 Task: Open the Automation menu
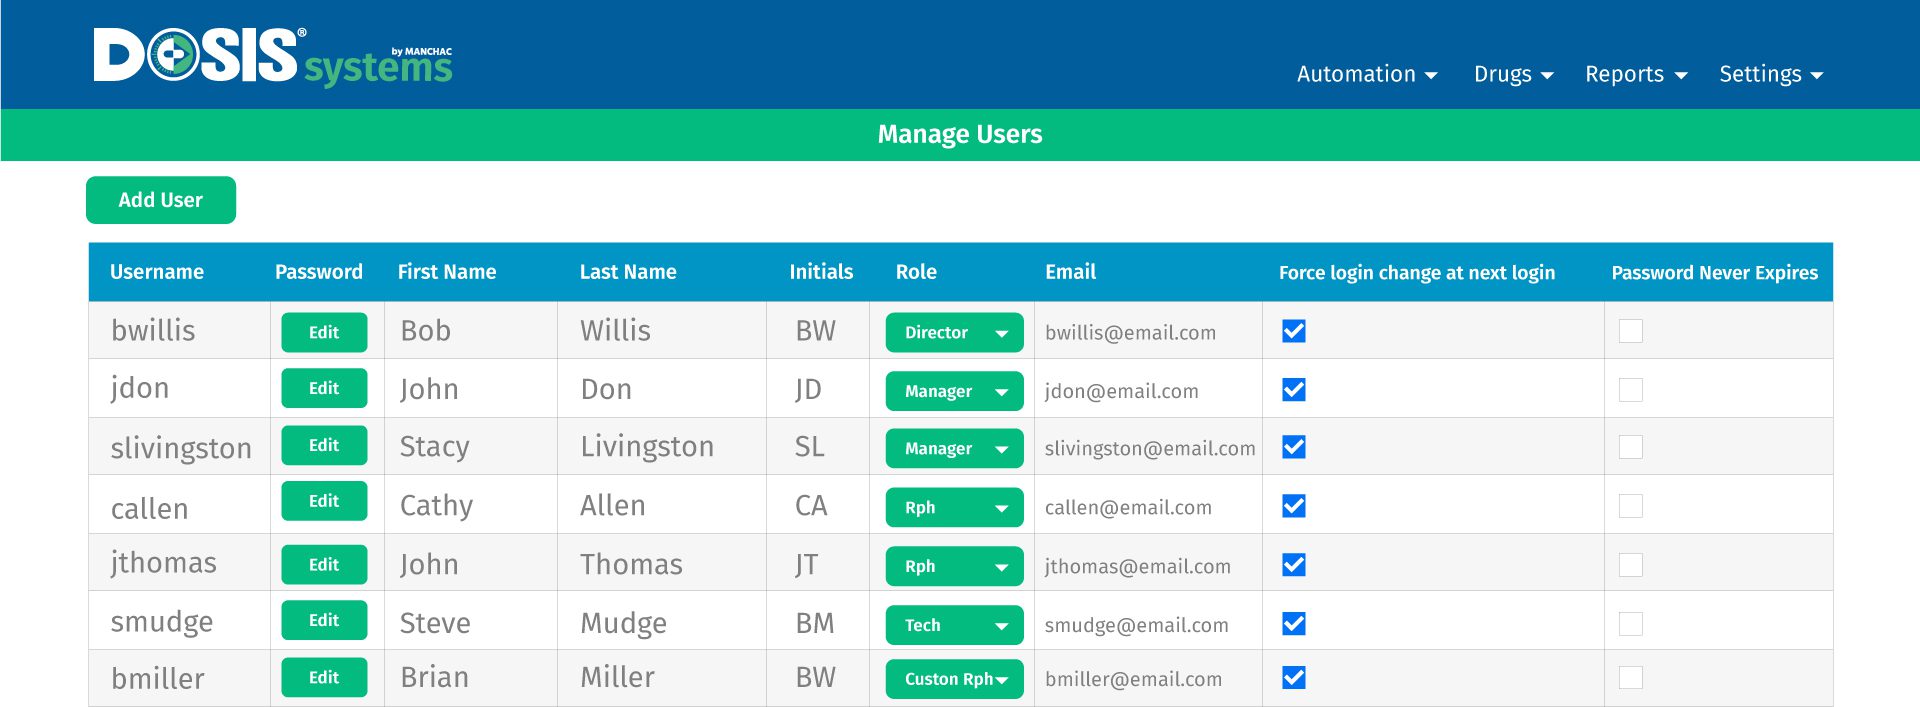tap(1367, 74)
